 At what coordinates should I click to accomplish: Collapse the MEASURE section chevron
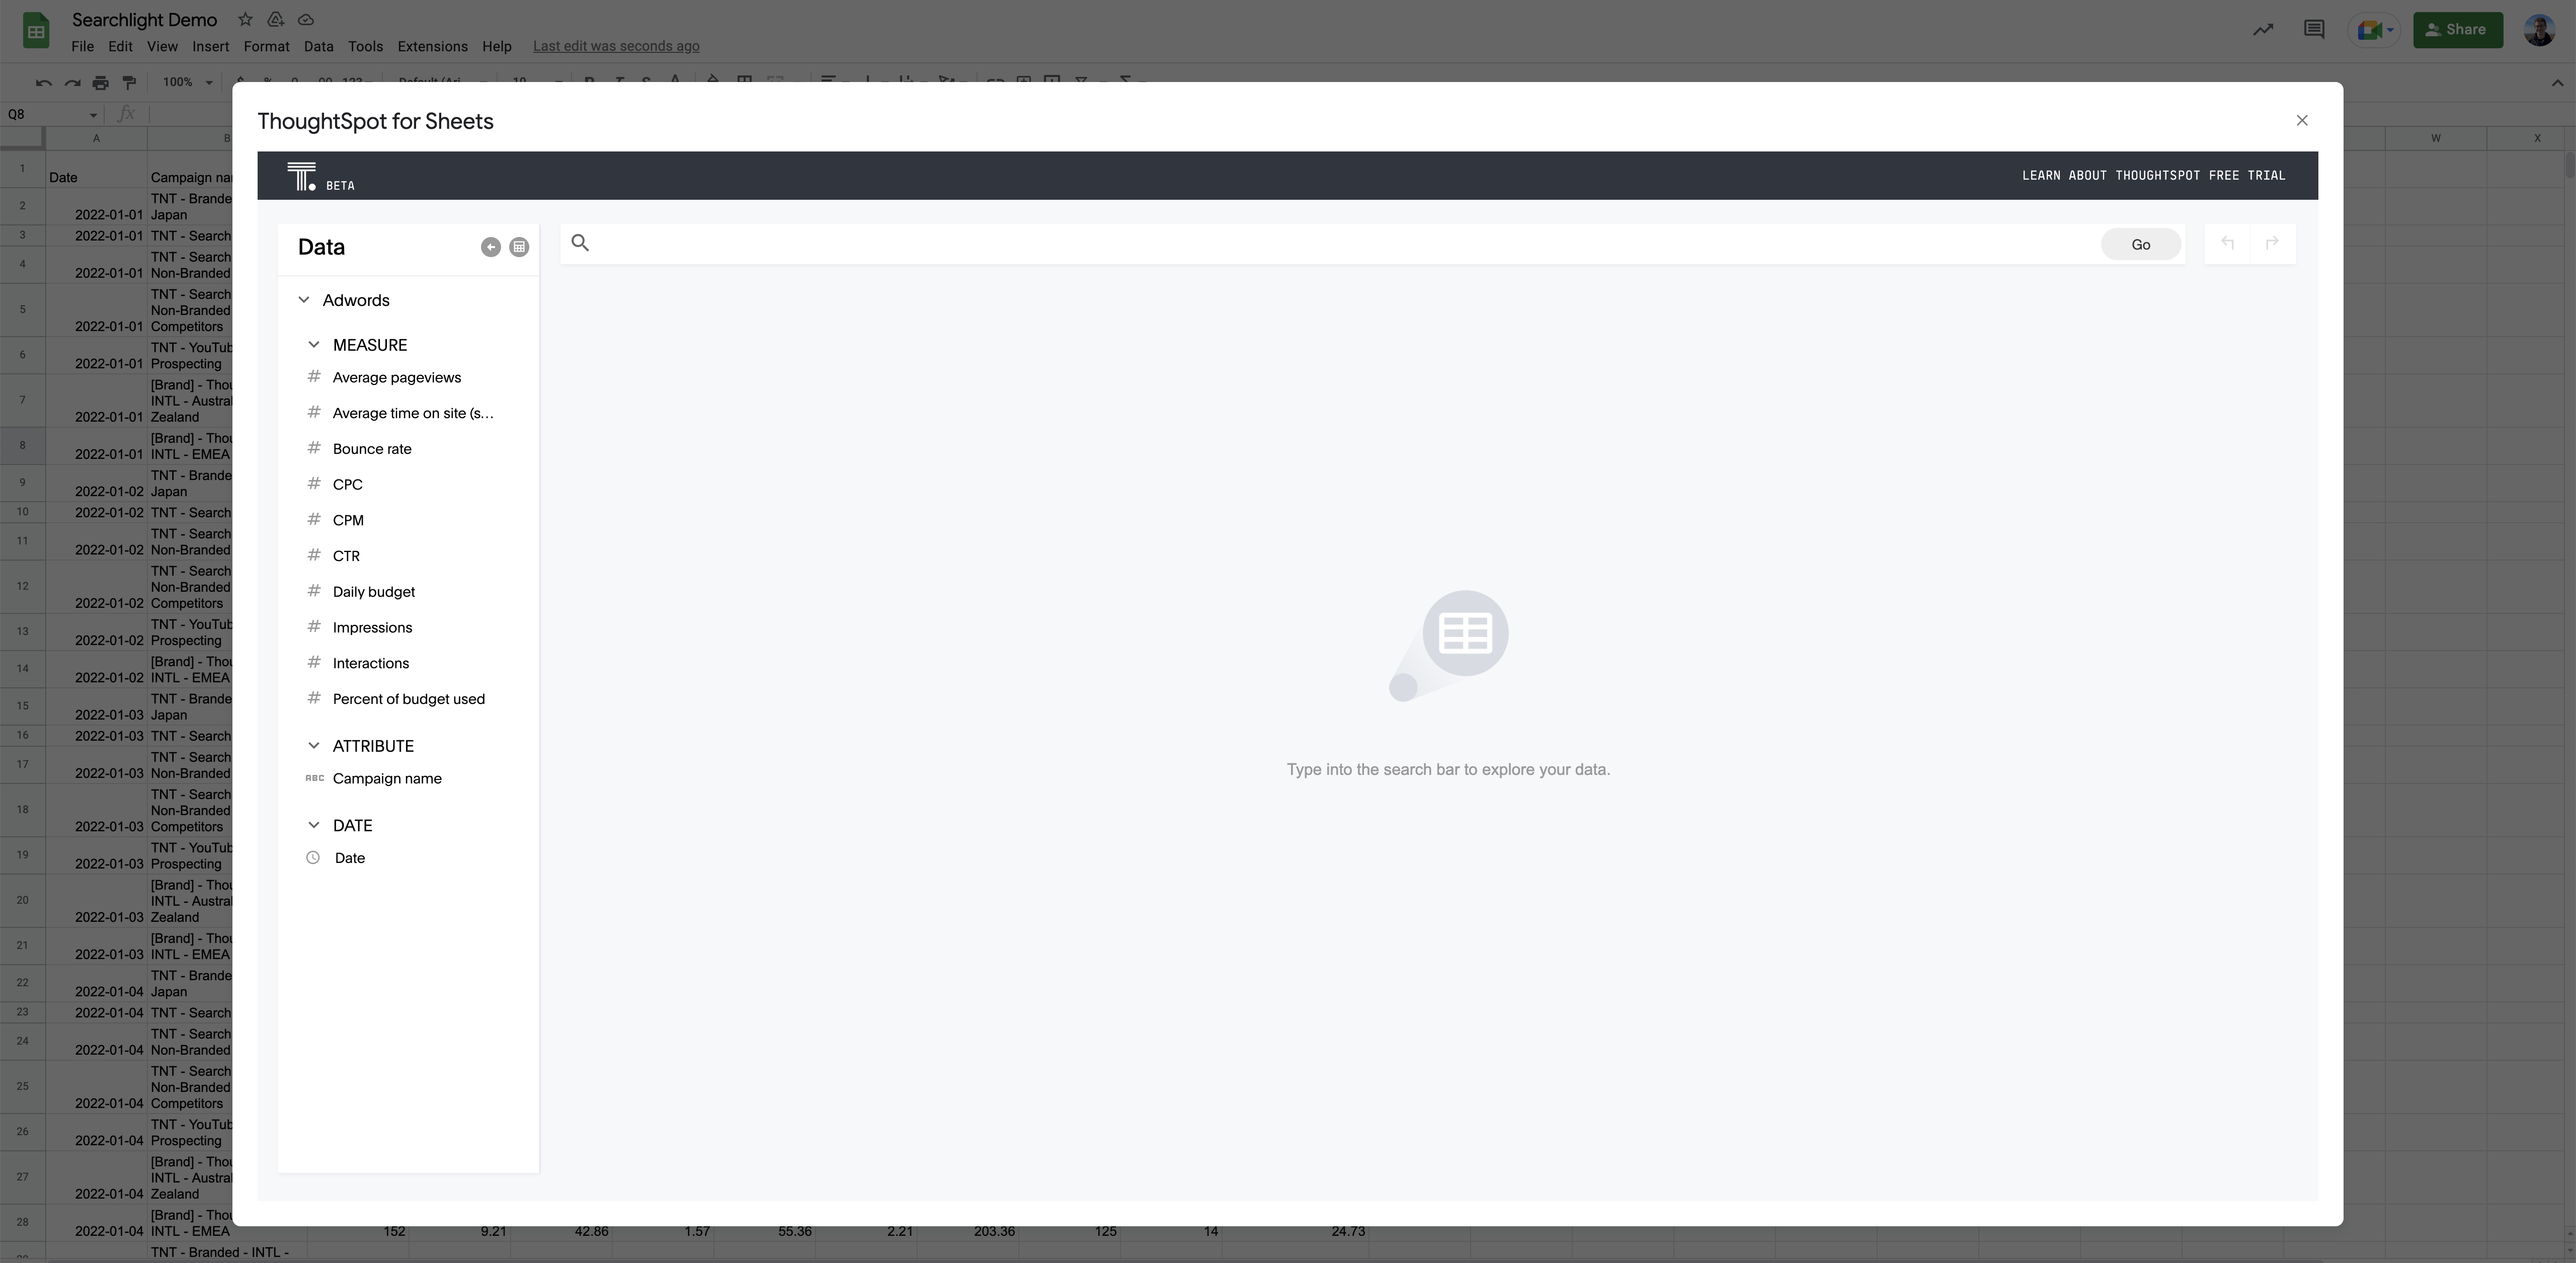coord(312,345)
